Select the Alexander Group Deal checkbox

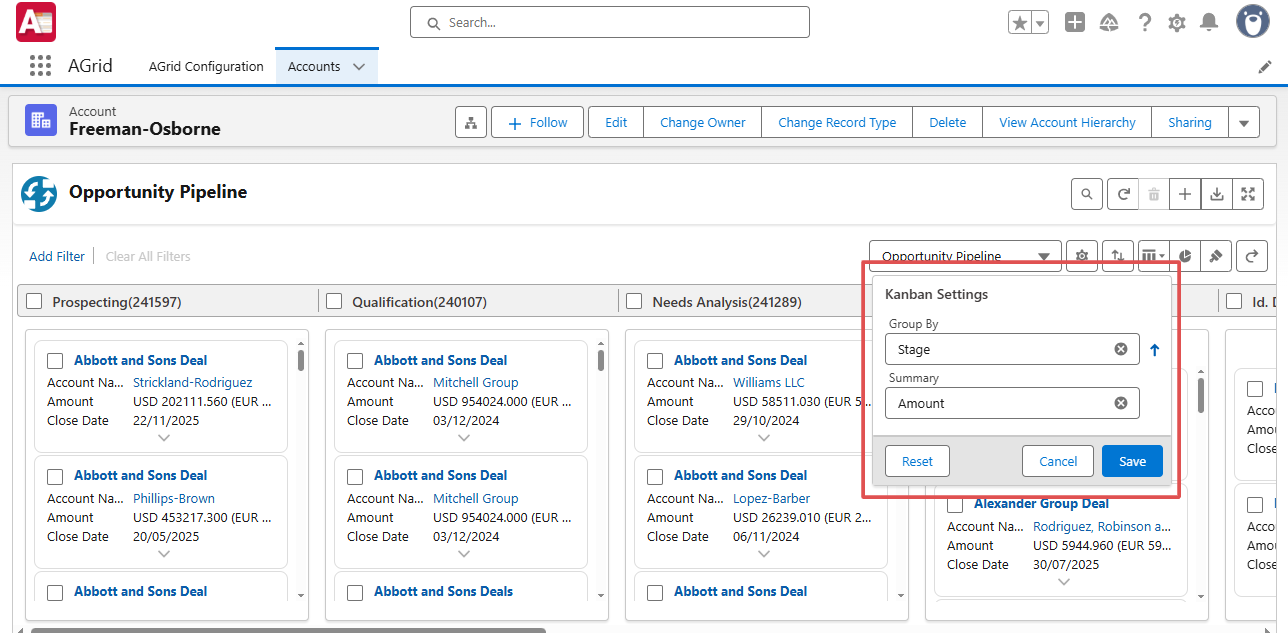click(x=955, y=505)
